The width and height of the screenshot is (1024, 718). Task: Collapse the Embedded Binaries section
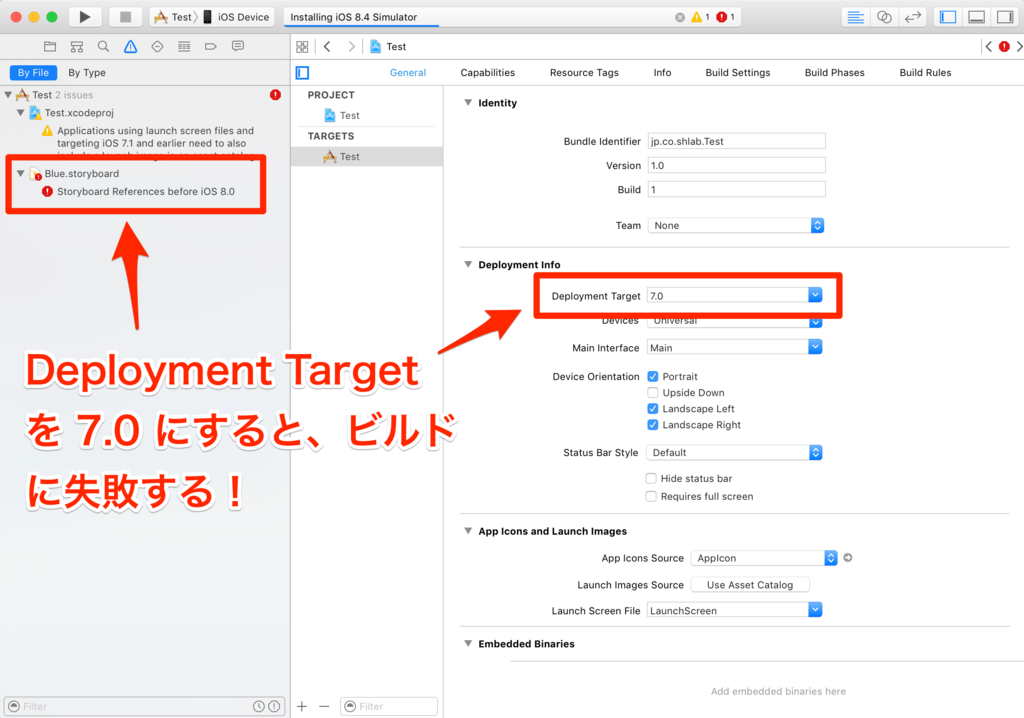tap(468, 644)
